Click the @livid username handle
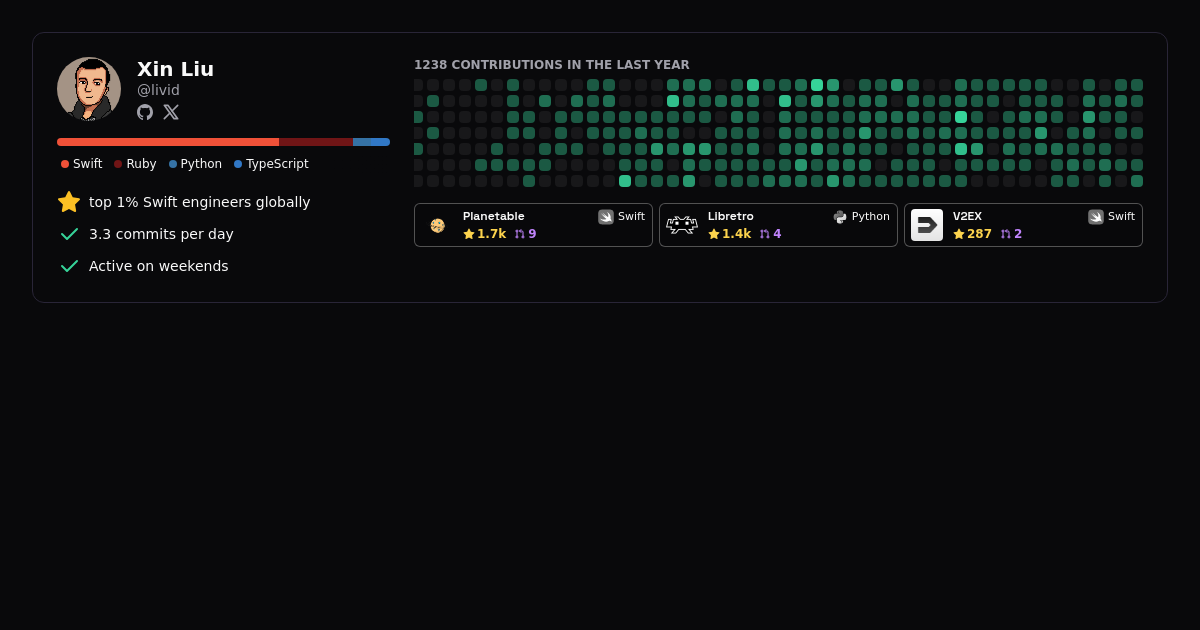This screenshot has height=630, width=1200. (x=158, y=90)
